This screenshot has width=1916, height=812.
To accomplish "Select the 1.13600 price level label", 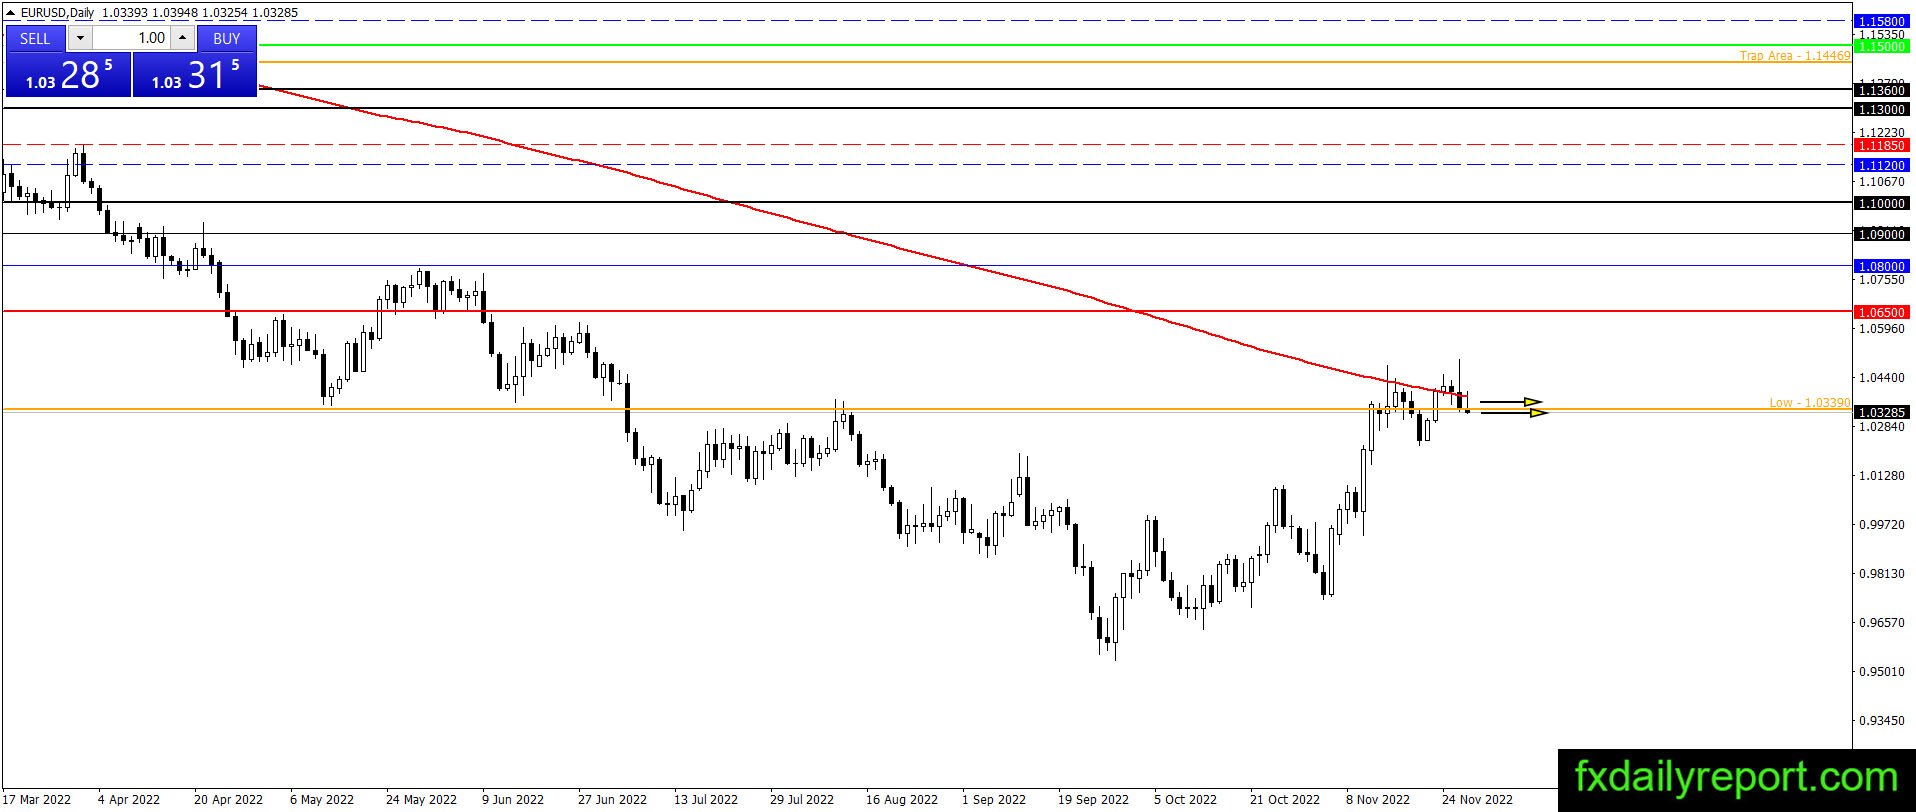I will point(1881,90).
